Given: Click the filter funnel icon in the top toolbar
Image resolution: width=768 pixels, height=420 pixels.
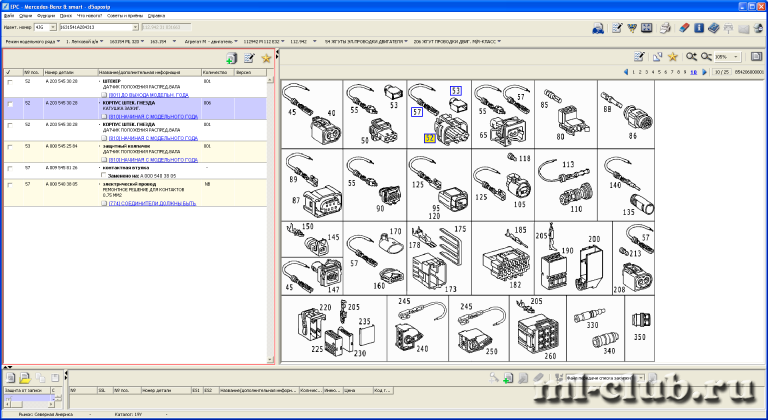Looking at the screenshot, I should [632, 28].
